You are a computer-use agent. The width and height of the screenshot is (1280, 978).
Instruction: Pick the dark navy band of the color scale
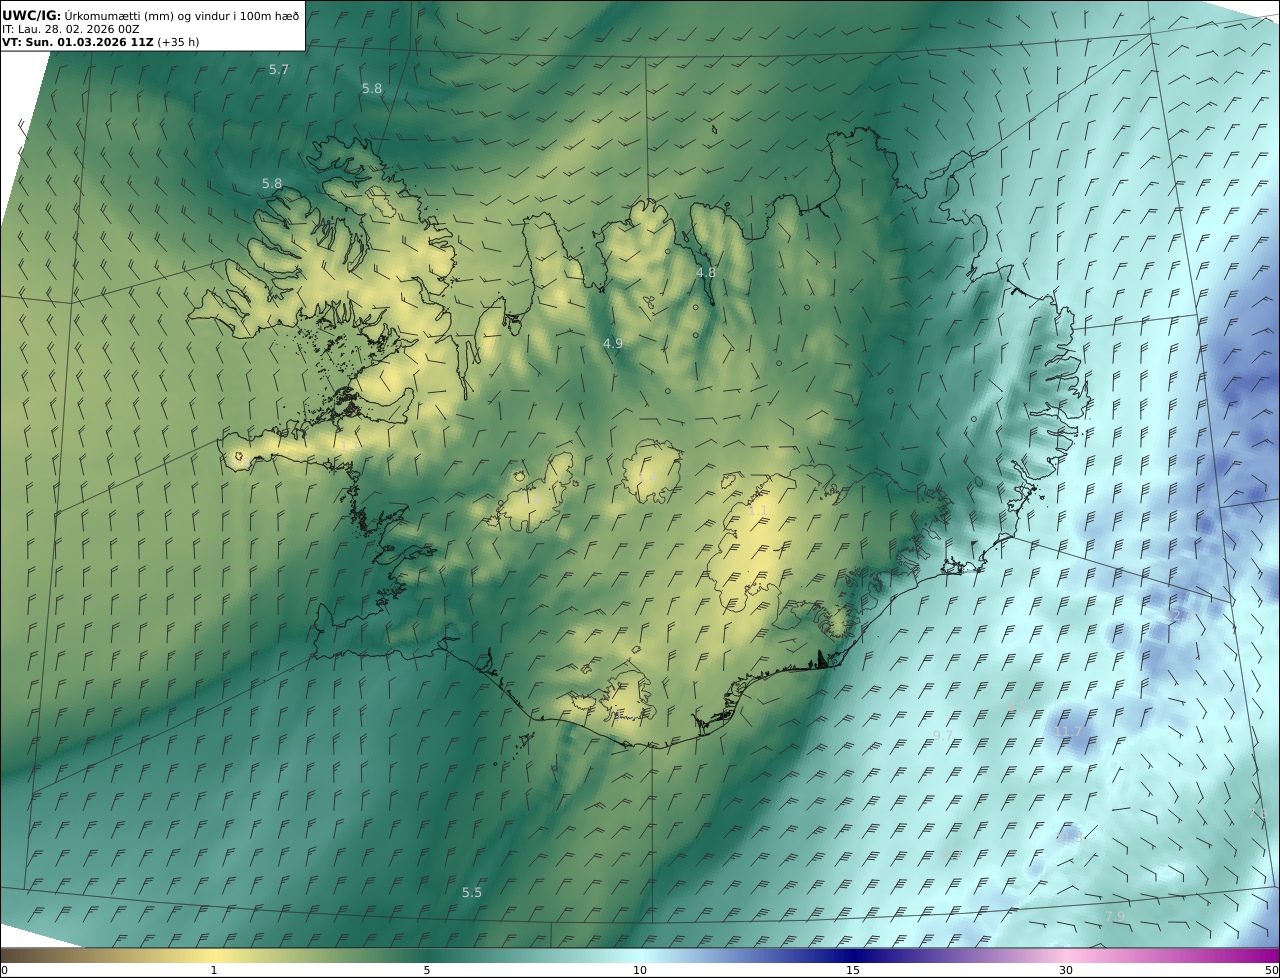click(853, 955)
